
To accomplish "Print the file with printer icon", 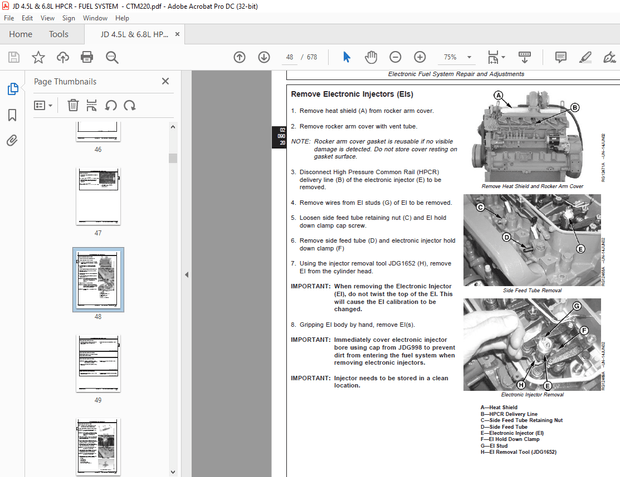I will [87, 57].
